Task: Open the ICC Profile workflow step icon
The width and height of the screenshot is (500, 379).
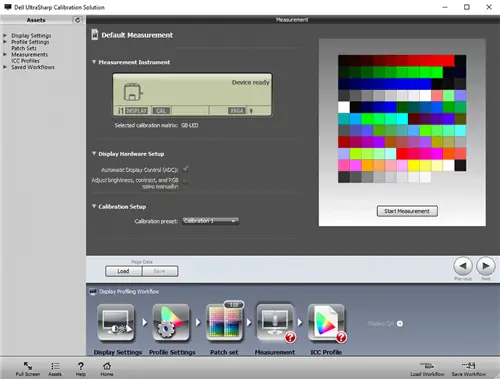Action: pyautogui.click(x=326, y=322)
